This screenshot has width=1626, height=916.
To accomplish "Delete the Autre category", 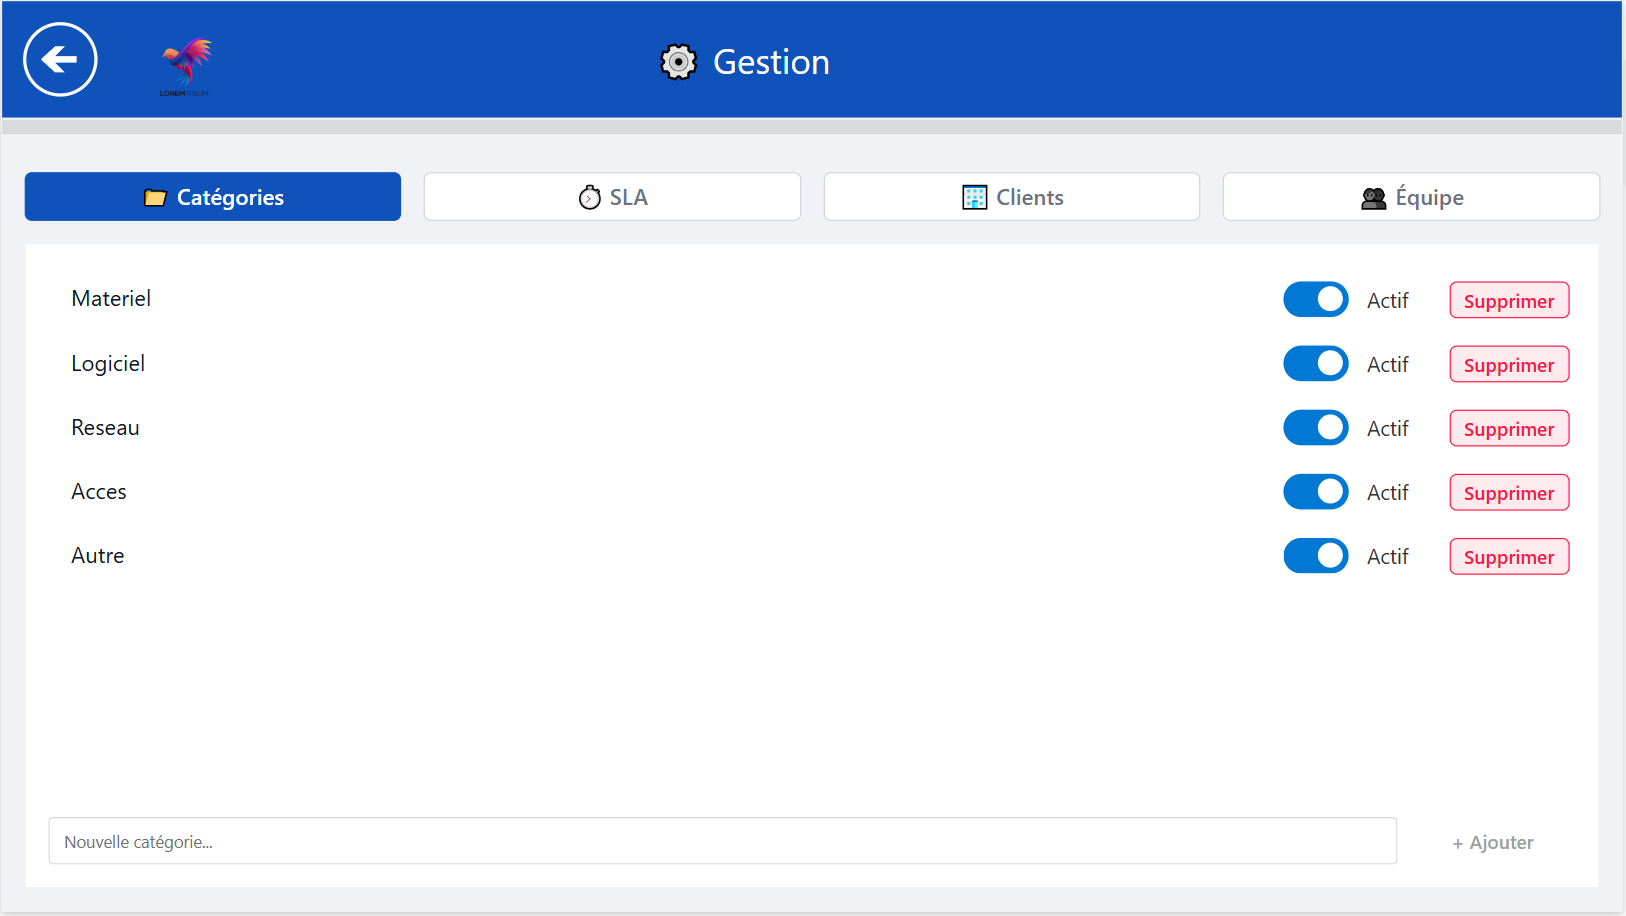I will tap(1508, 557).
